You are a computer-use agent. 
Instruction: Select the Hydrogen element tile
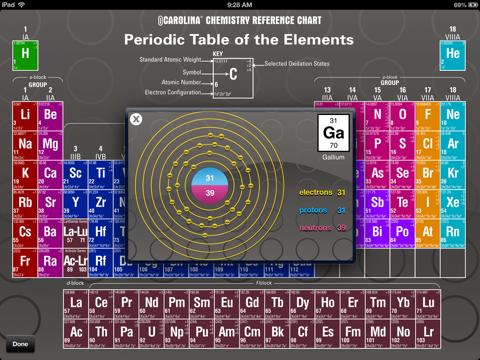click(x=25, y=55)
